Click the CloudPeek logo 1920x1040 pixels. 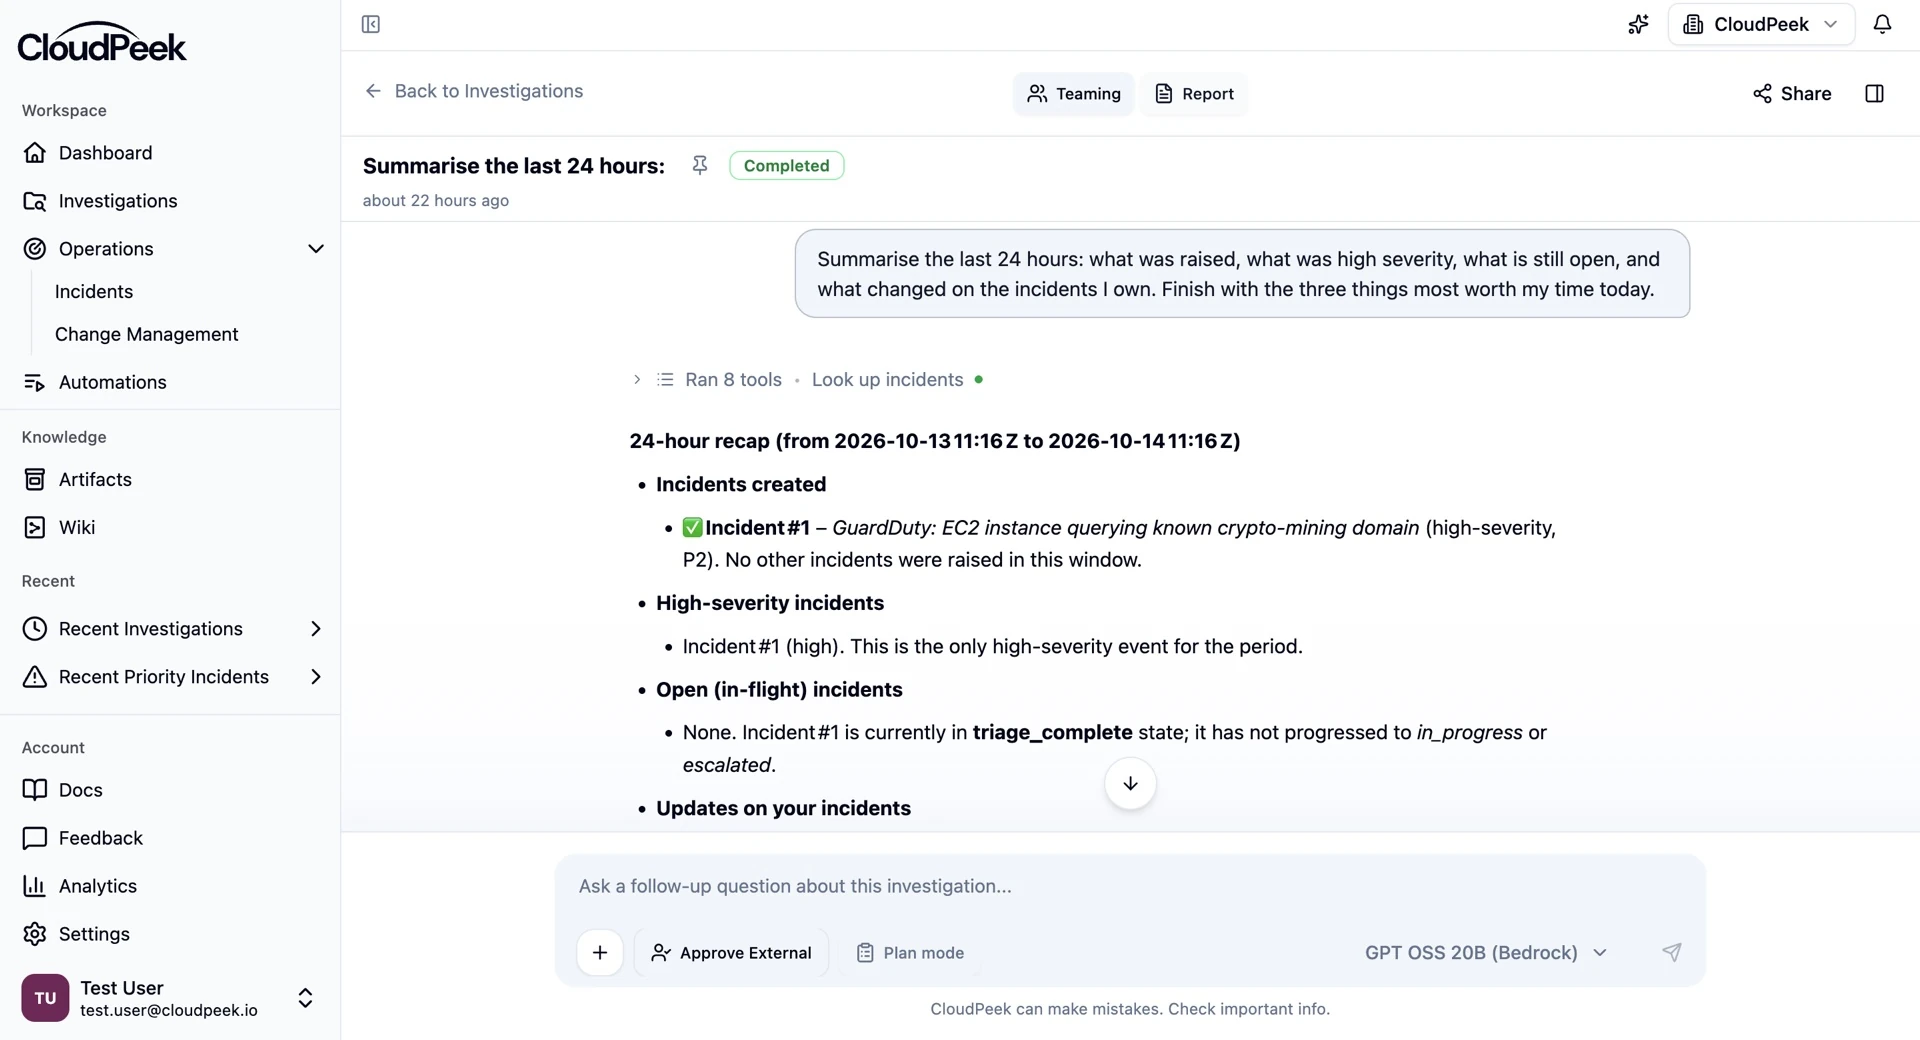pyautogui.click(x=102, y=43)
